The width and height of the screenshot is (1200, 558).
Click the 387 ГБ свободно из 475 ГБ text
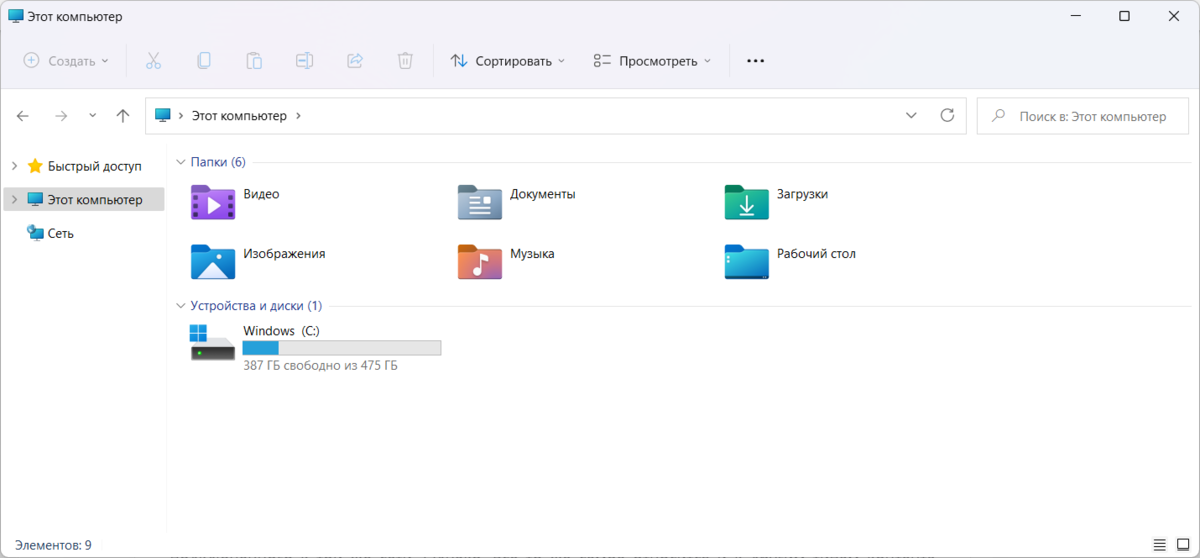(x=320, y=366)
